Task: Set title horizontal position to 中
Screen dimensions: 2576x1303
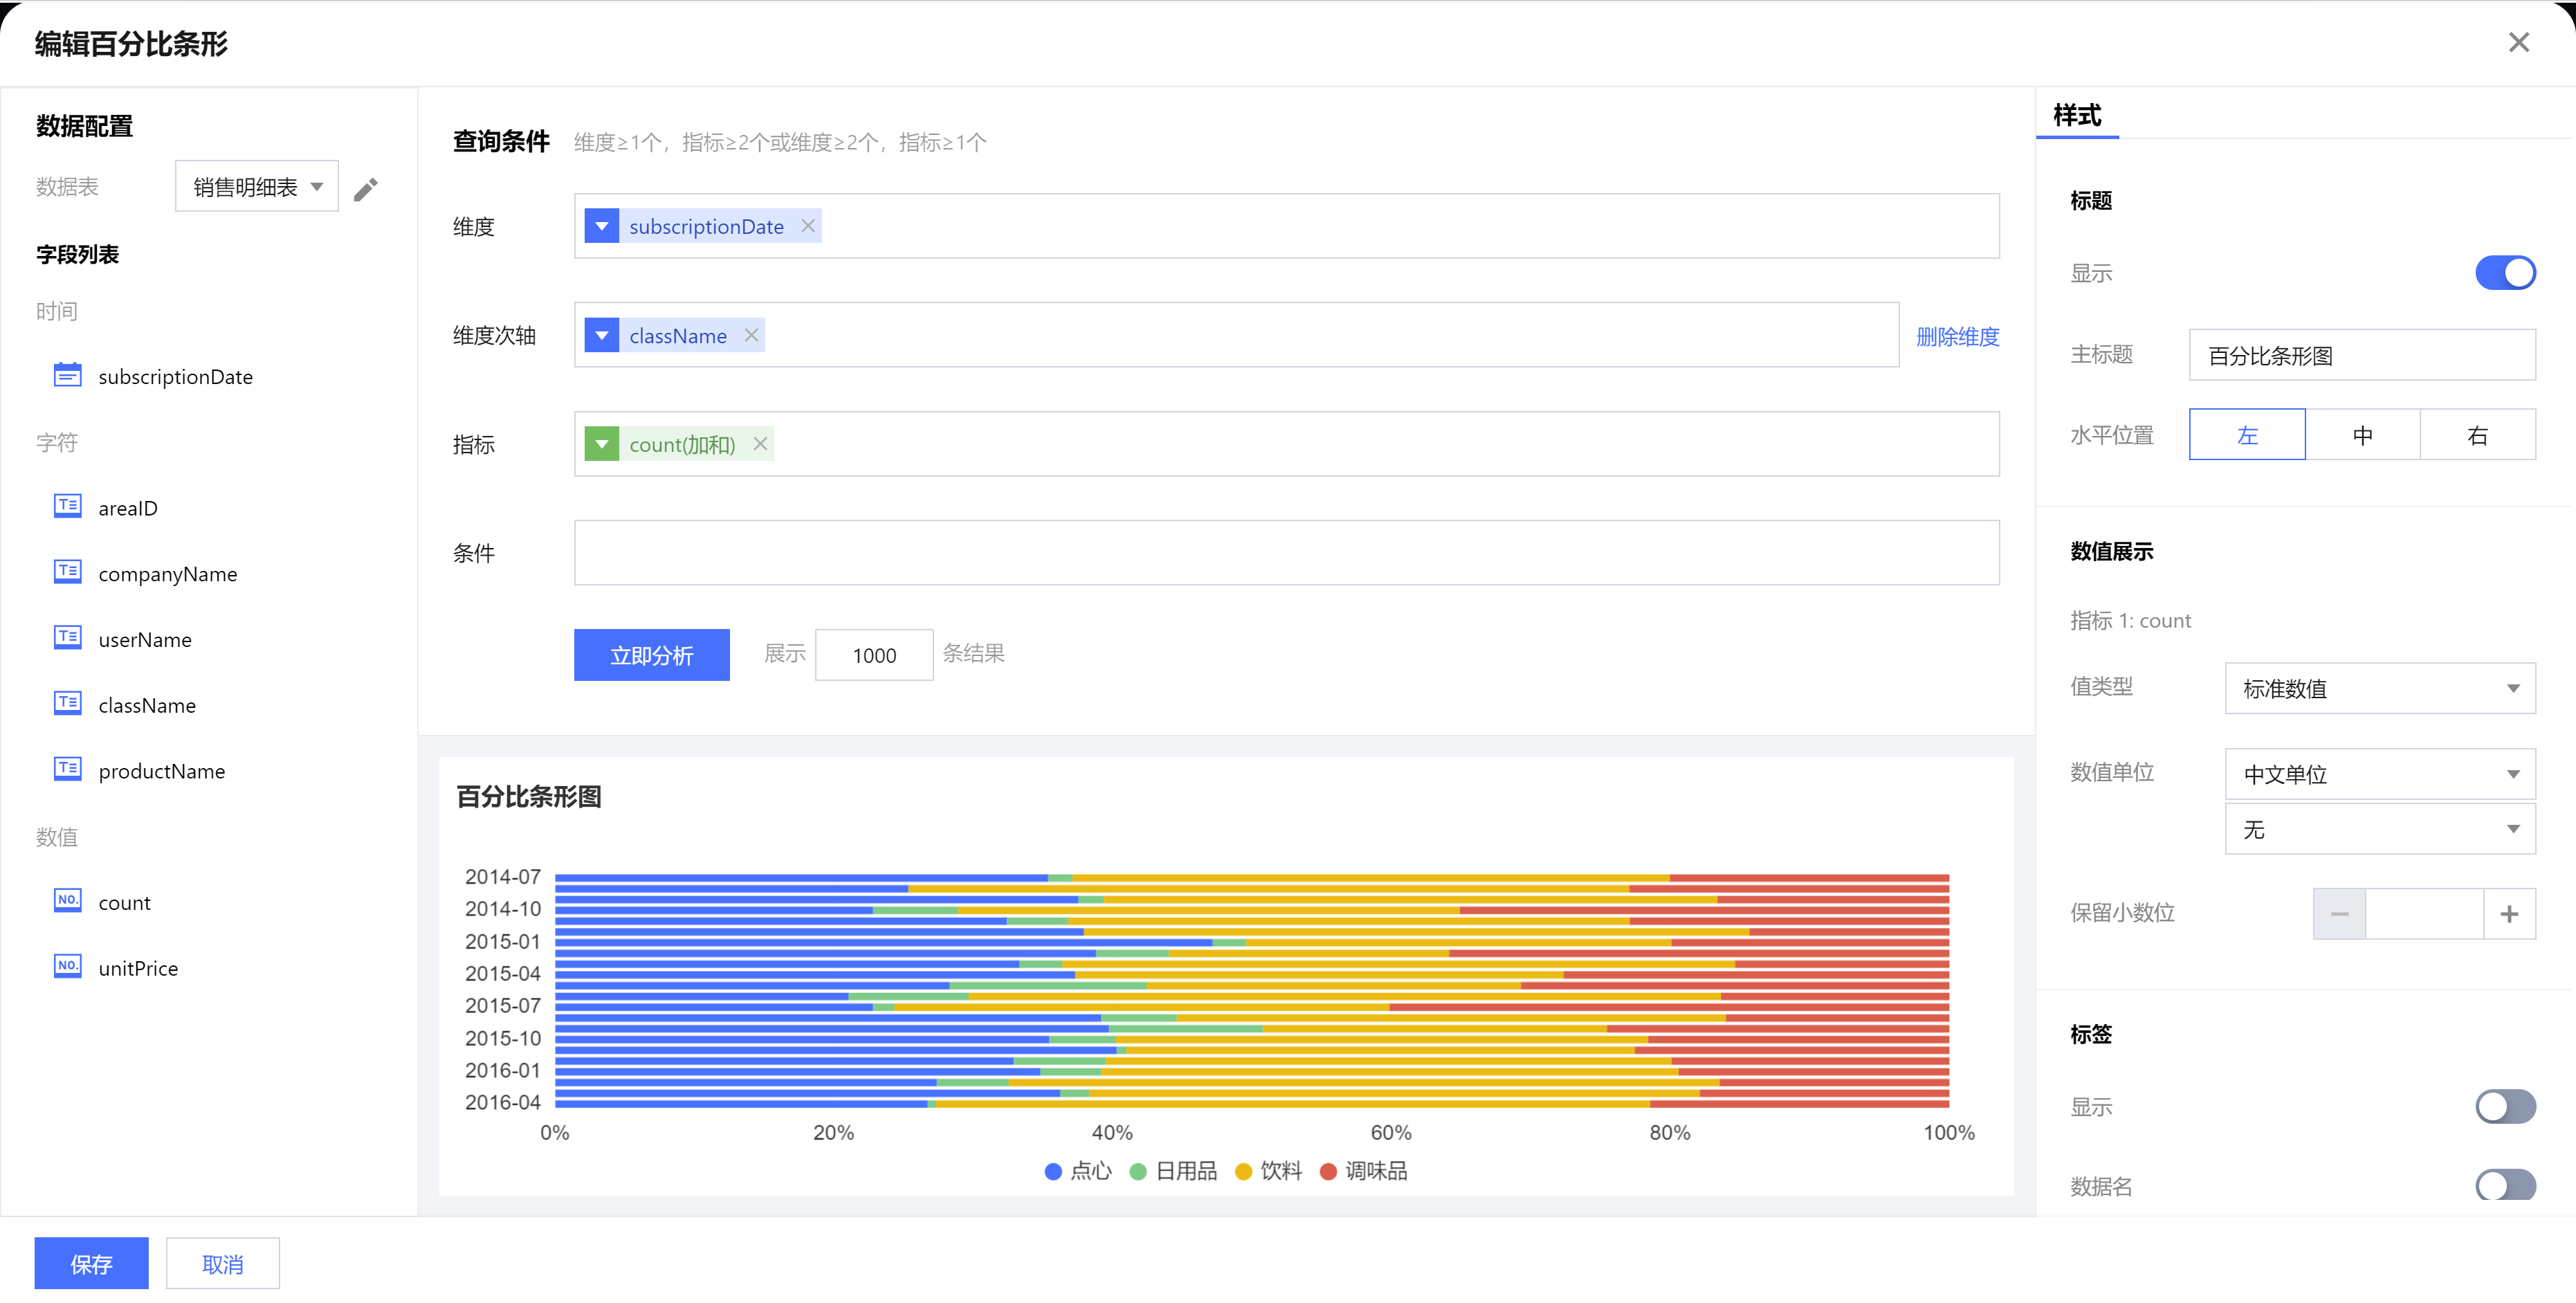Action: (2362, 435)
